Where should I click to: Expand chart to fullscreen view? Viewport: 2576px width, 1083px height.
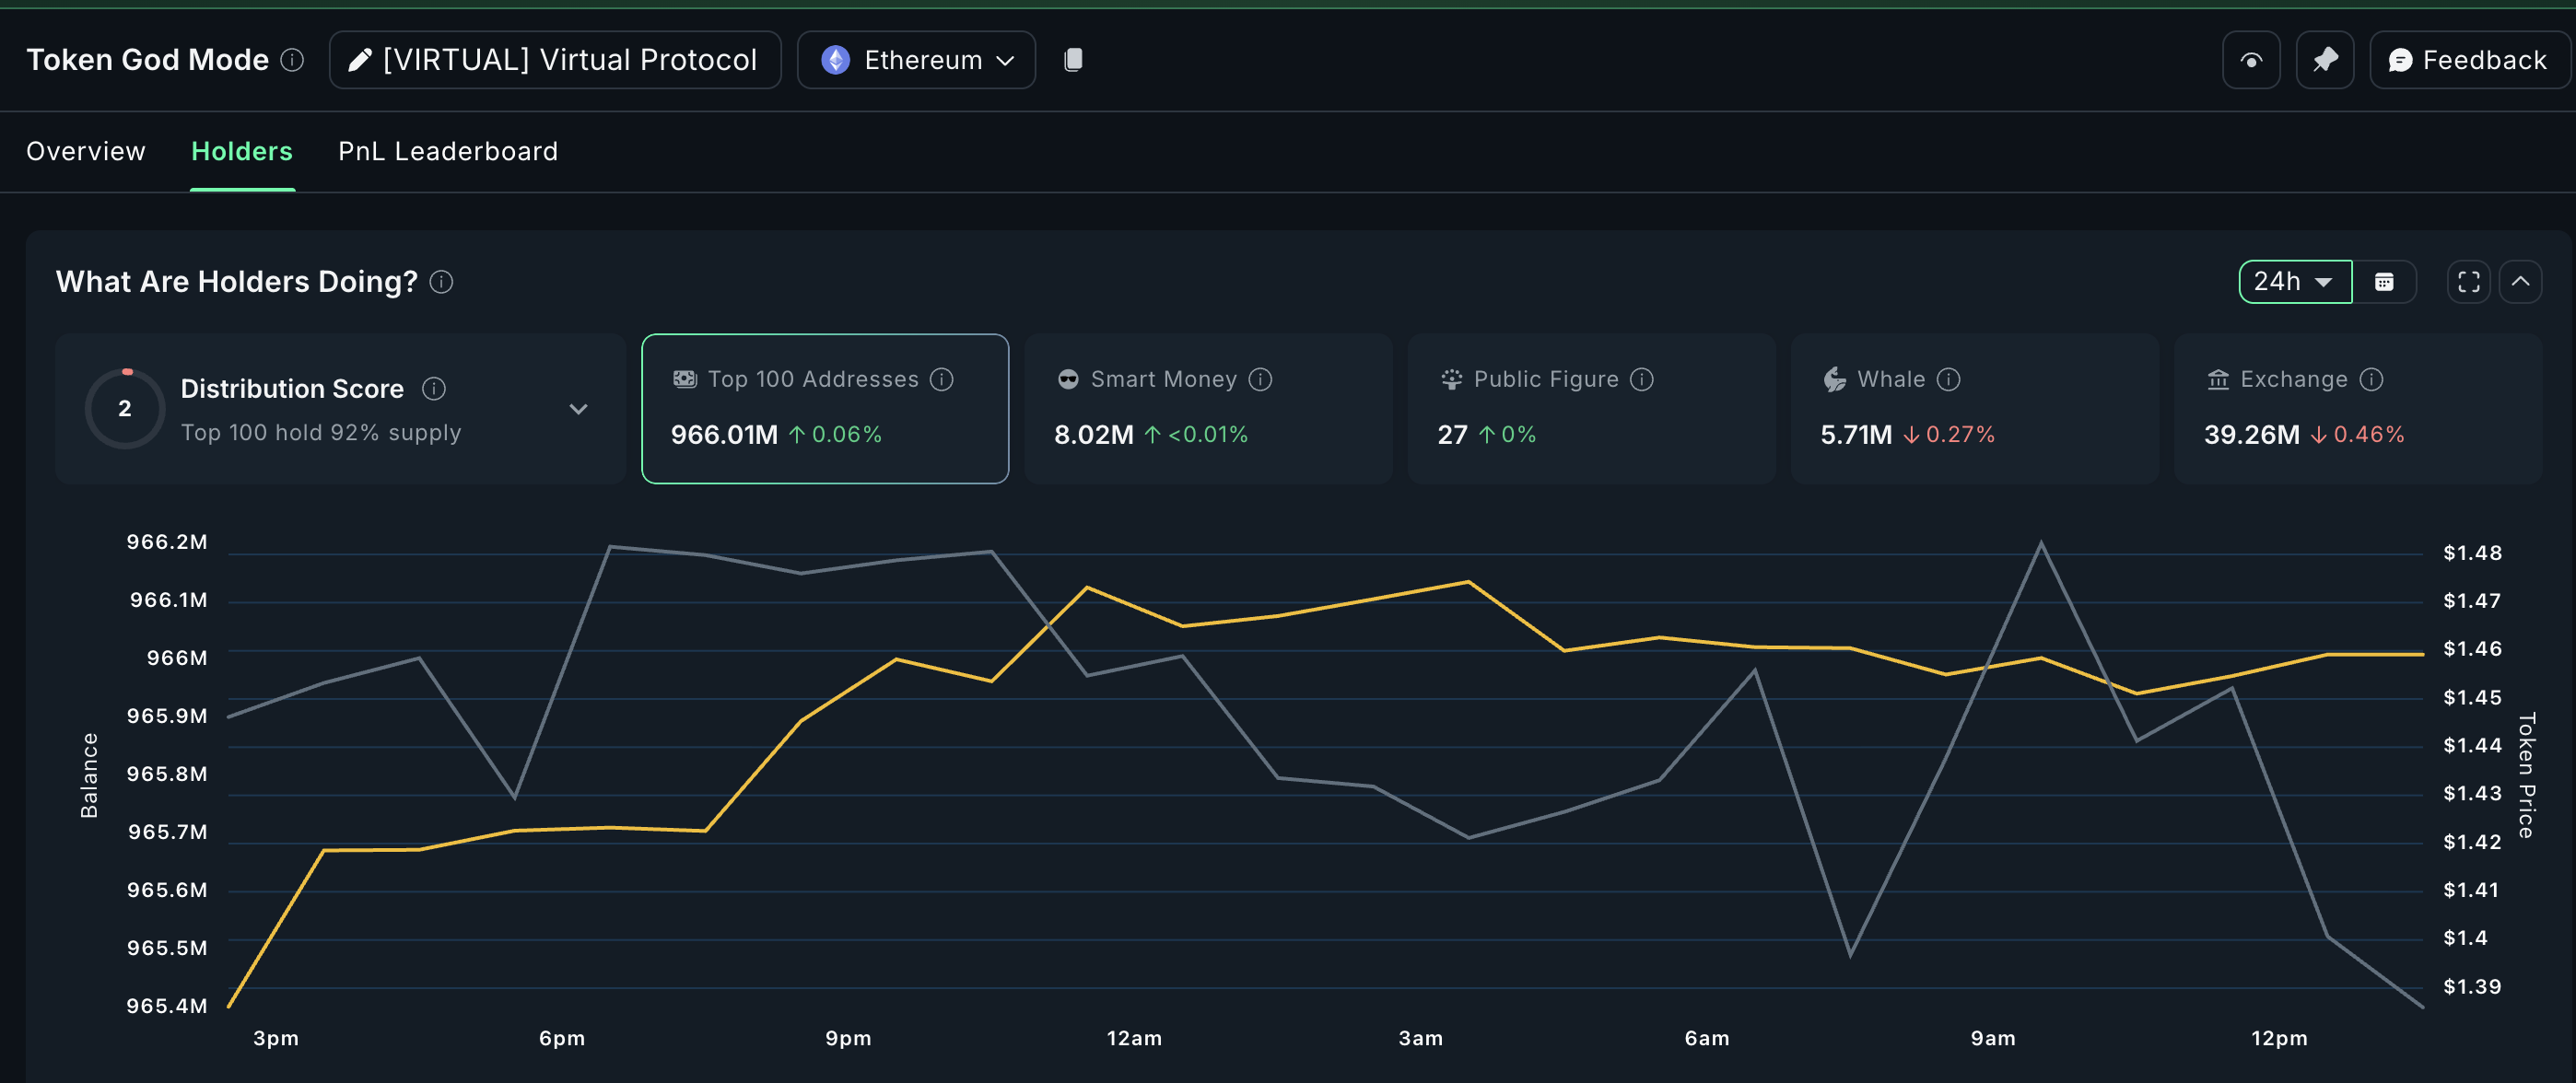2468,281
